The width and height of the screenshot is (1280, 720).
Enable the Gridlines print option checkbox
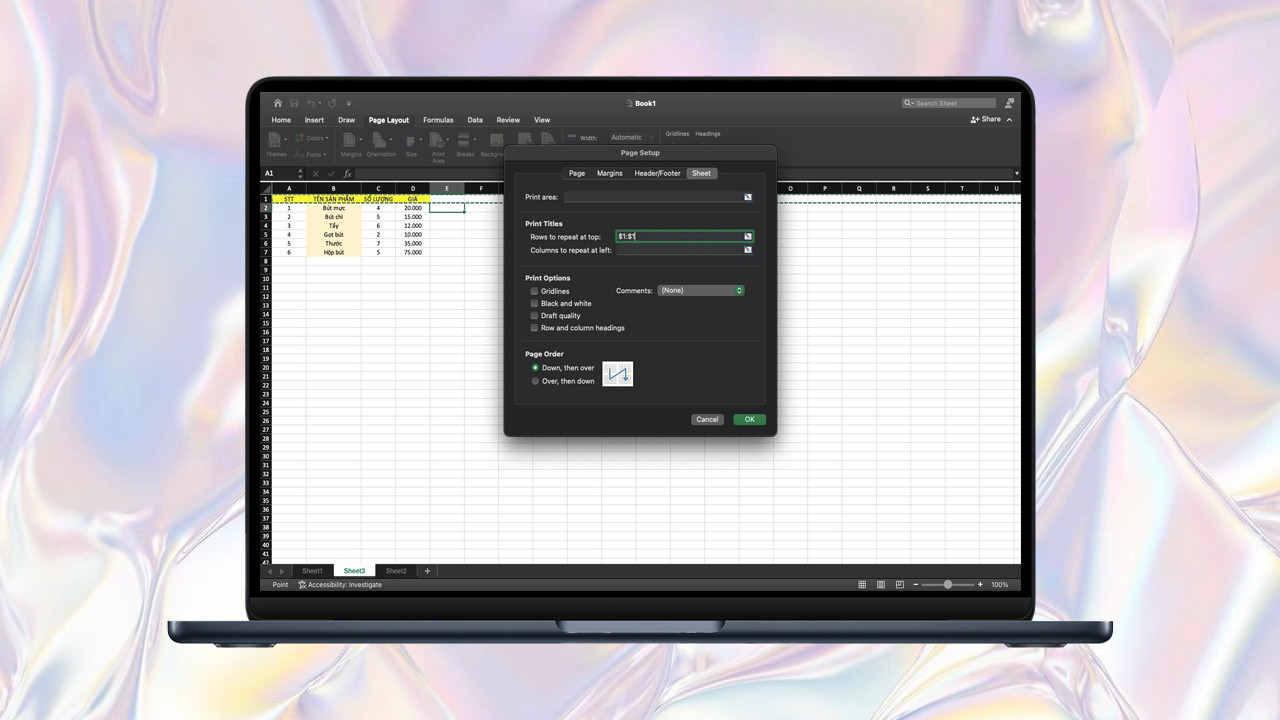[x=534, y=291]
